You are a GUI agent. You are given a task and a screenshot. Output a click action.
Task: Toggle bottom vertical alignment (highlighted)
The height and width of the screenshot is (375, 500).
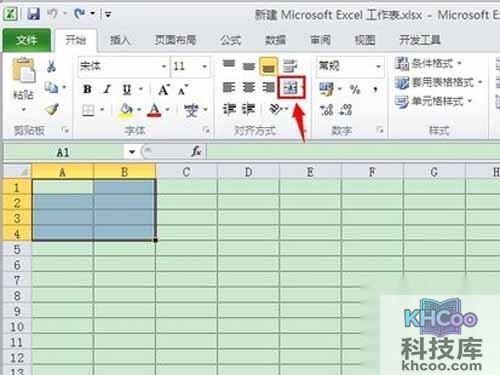click(269, 66)
